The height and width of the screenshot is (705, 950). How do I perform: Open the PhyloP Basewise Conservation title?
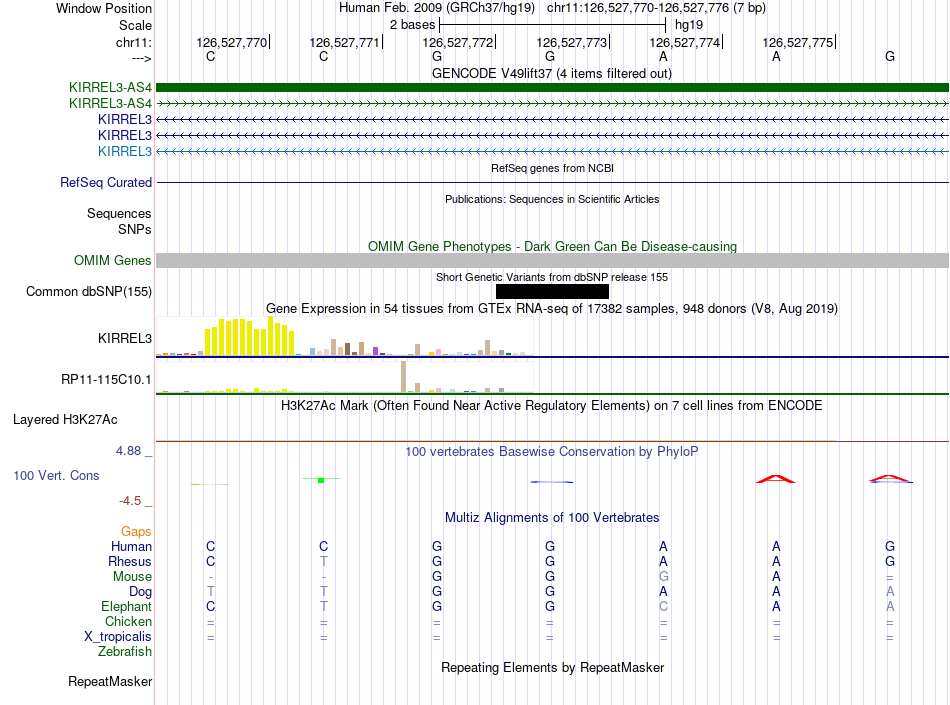coord(551,452)
